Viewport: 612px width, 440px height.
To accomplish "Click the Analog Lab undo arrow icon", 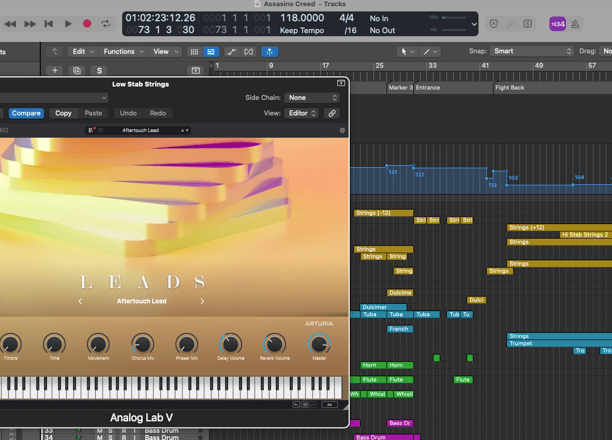I will point(296,405).
